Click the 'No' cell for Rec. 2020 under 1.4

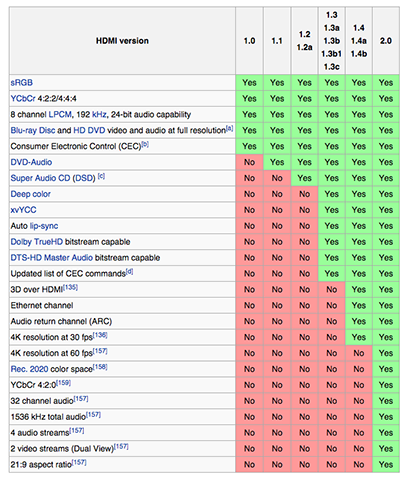pos(359,369)
